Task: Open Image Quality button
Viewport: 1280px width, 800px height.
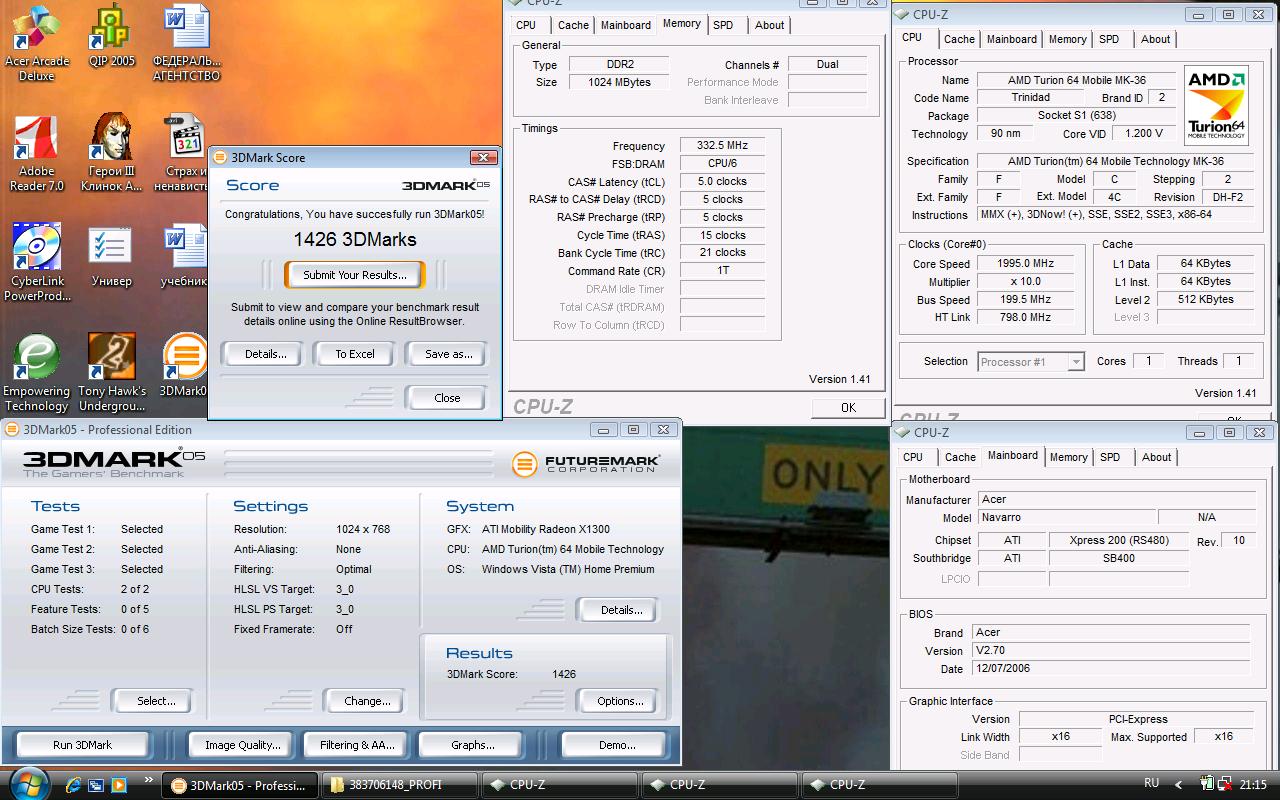Action: pyautogui.click(x=242, y=745)
